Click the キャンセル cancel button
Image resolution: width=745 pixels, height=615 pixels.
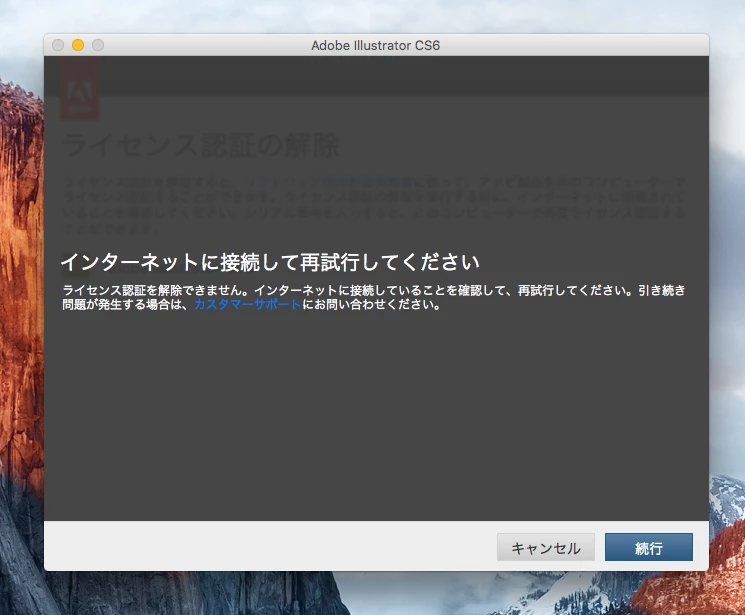pos(545,548)
